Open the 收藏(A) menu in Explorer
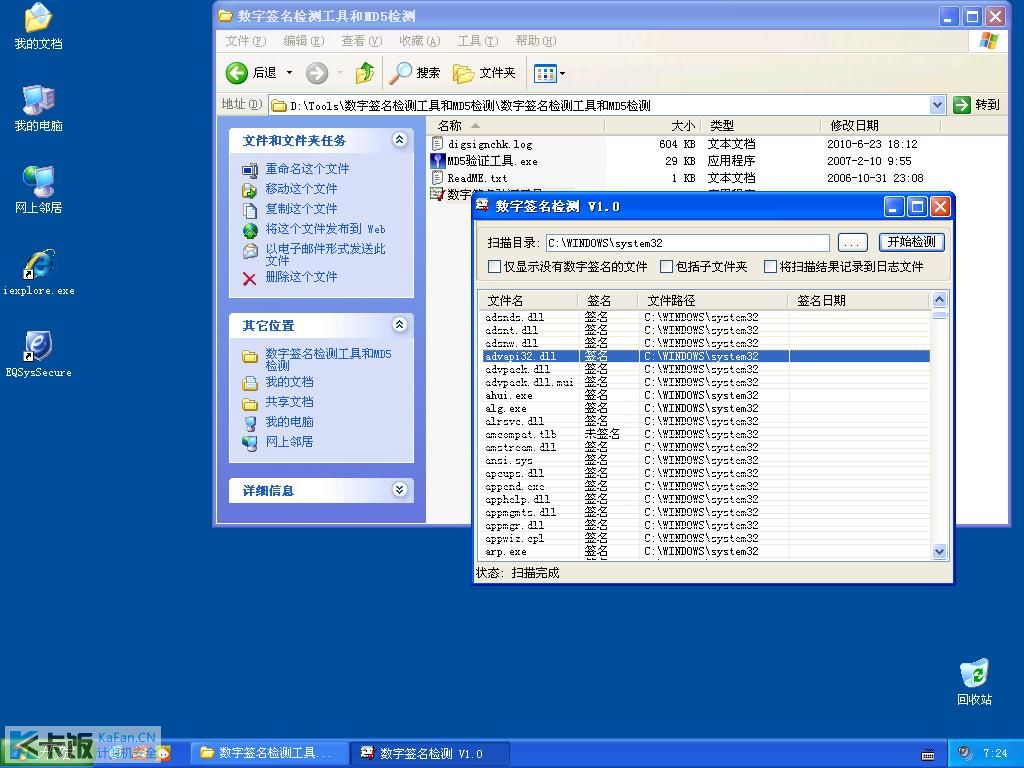 point(420,40)
